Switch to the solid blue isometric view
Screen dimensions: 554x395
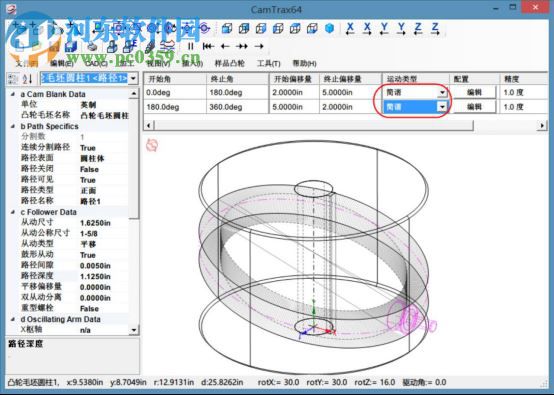point(329,28)
